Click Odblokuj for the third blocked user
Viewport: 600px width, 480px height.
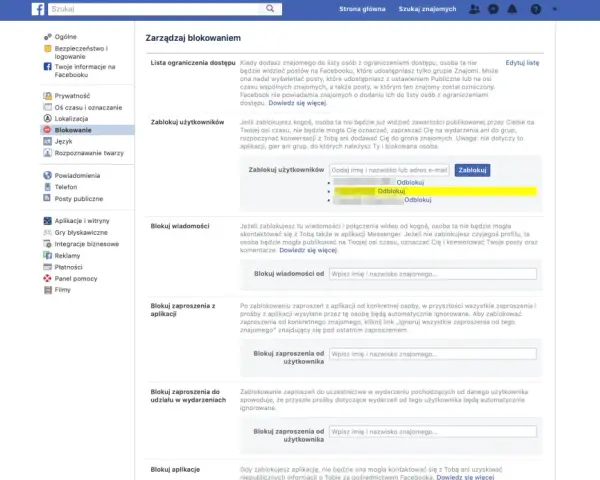pos(418,199)
